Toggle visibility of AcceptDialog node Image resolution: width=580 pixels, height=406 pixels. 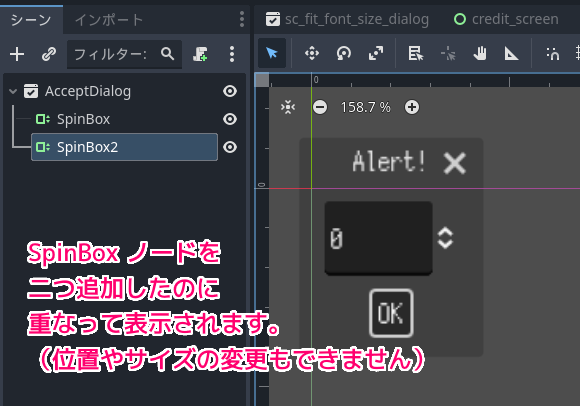click(x=230, y=91)
